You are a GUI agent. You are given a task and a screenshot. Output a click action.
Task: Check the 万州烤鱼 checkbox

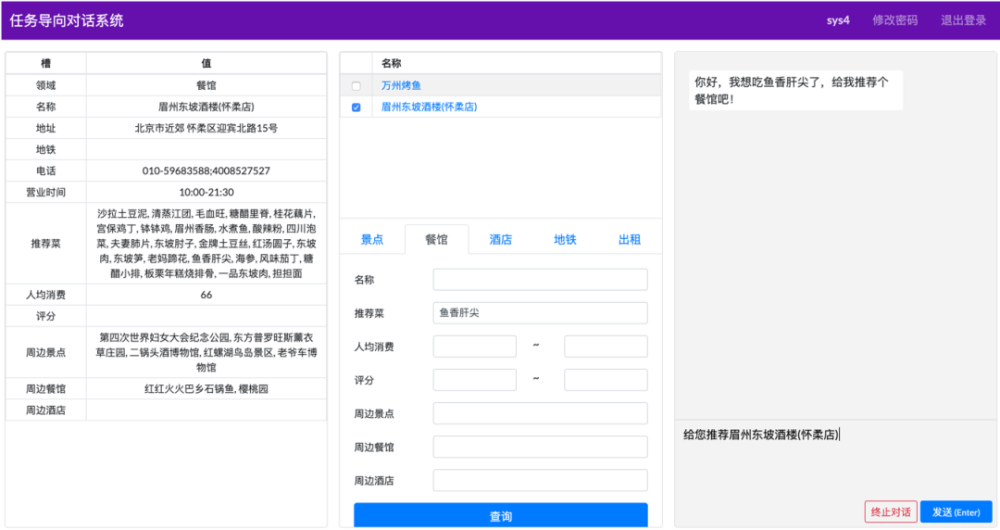coord(356,85)
